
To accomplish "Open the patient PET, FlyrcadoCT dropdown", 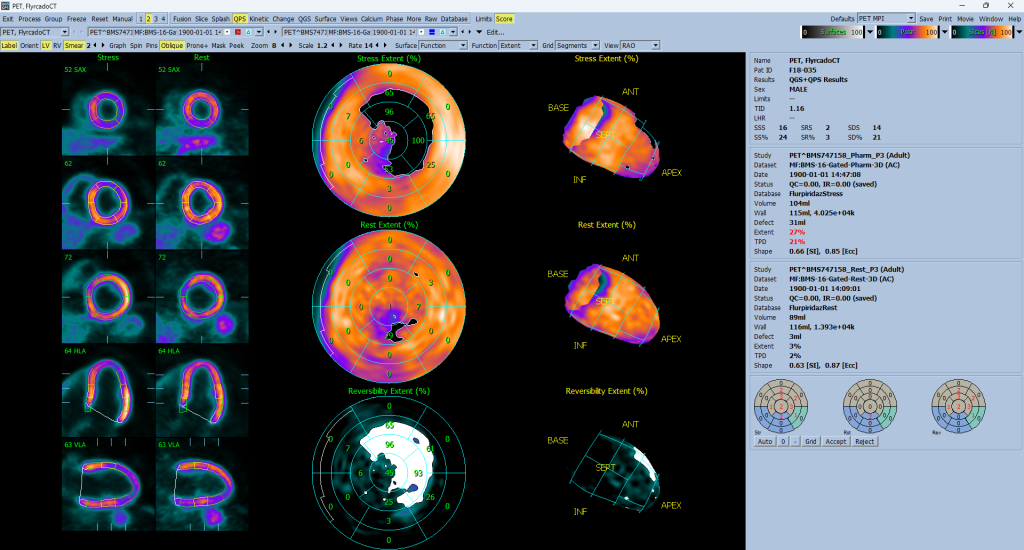I will (x=64, y=32).
